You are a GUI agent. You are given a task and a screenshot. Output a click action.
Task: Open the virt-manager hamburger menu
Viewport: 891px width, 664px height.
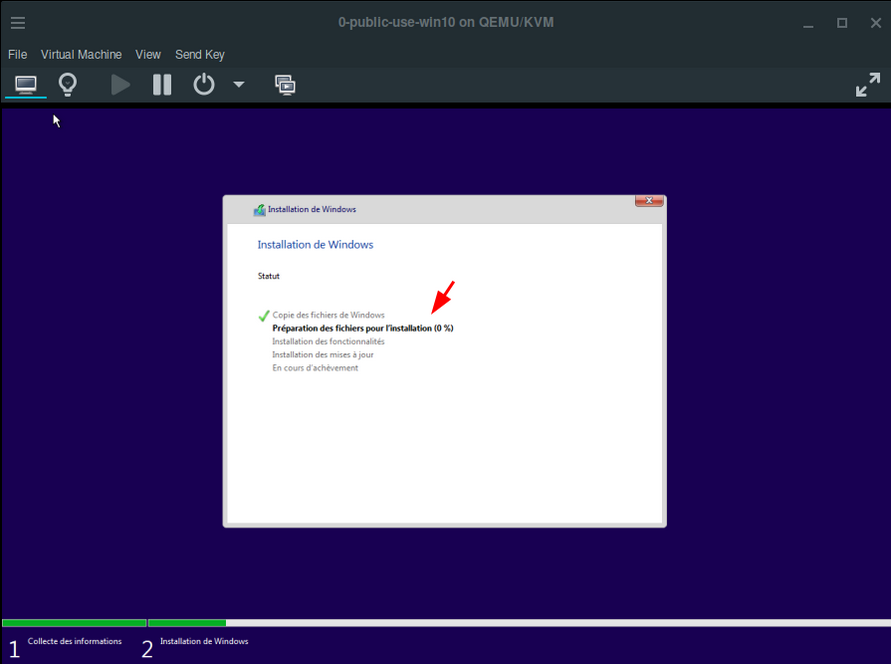coord(18,23)
